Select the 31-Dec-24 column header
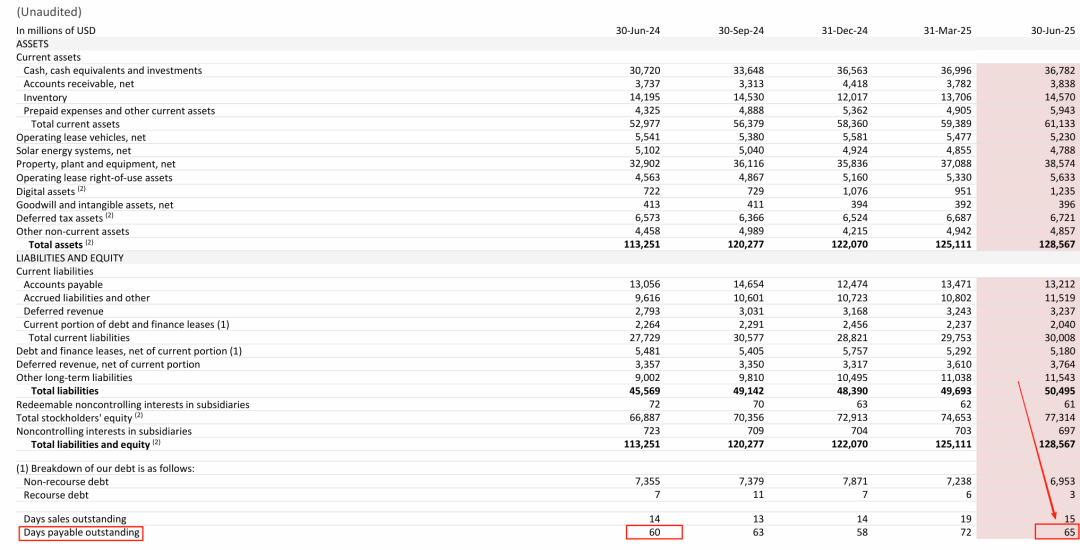This screenshot has height=550, width=1080. (x=844, y=30)
